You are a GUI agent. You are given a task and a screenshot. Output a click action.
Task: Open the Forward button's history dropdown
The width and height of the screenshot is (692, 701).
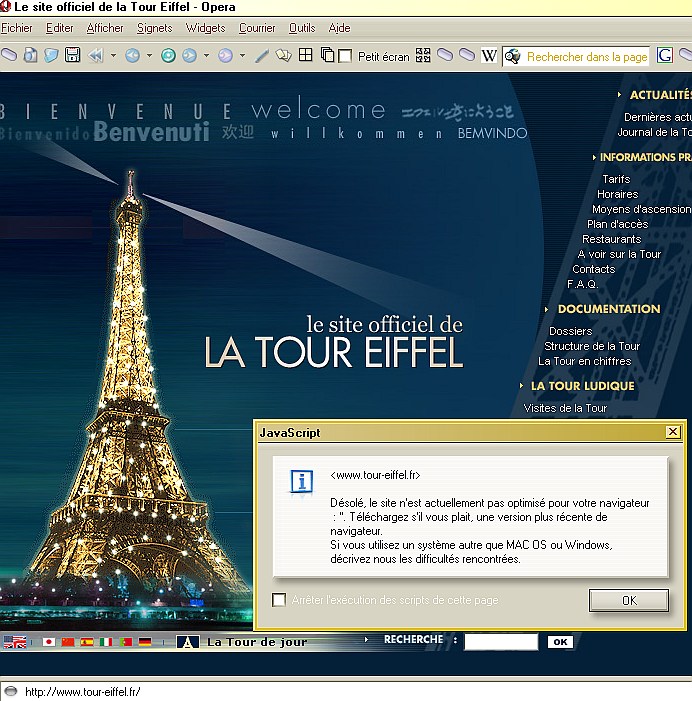[x=206, y=56]
